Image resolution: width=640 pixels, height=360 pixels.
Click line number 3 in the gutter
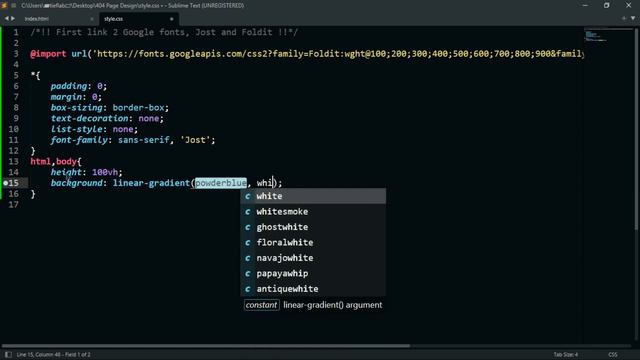point(16,54)
